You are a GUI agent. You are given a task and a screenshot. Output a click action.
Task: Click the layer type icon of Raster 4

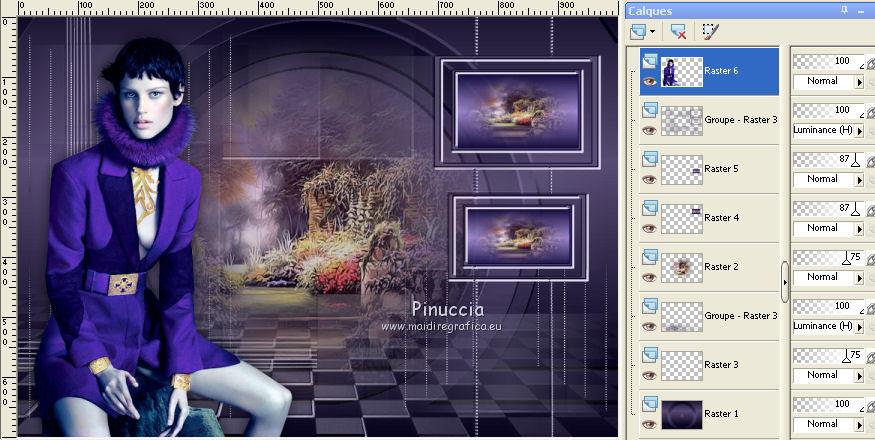[650, 208]
